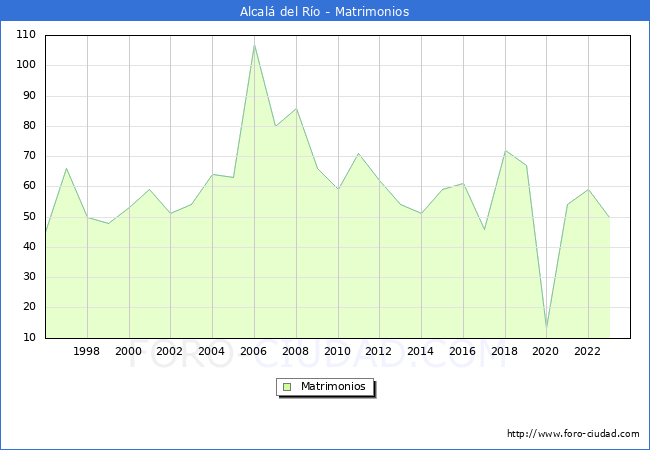Click x-axis label 2020
This screenshot has width=650, height=450.
(546, 351)
